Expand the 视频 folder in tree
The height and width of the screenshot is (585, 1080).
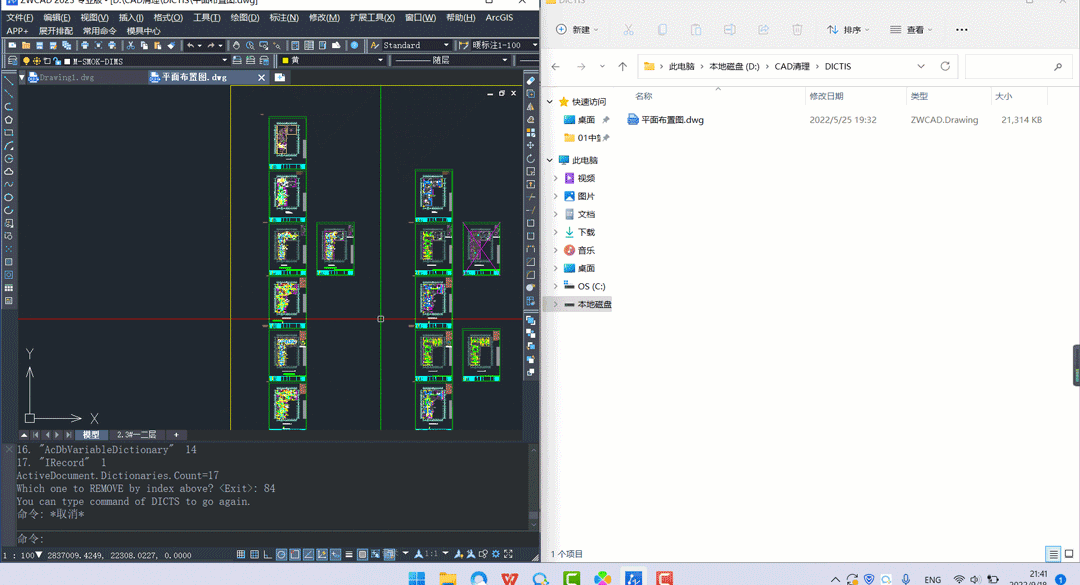pyautogui.click(x=556, y=178)
